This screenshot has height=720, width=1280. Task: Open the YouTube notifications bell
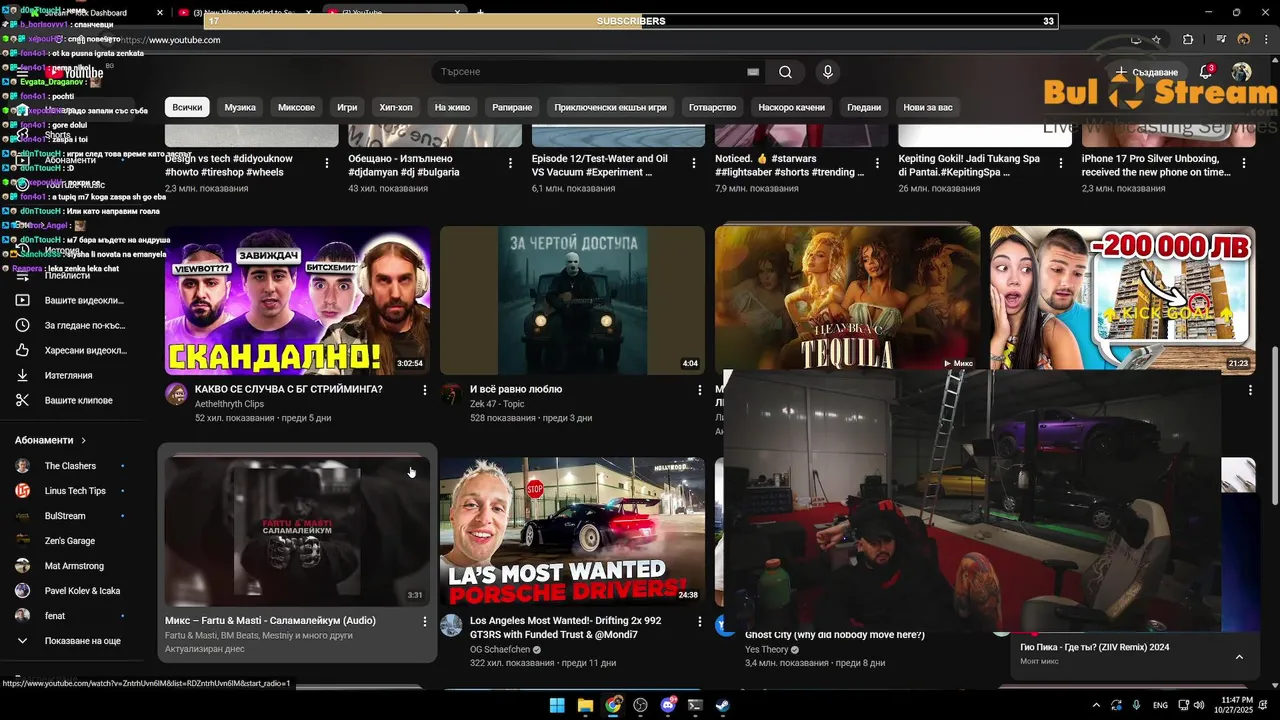[x=1207, y=72]
